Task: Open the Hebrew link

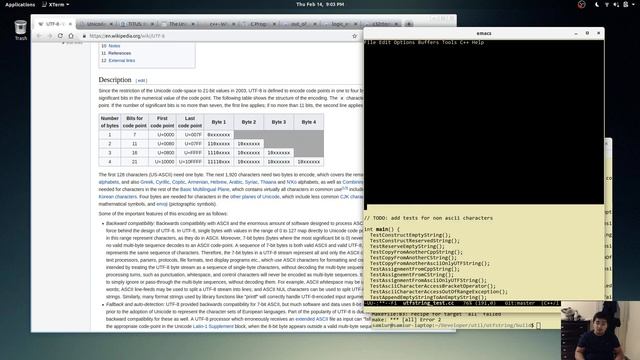Action: (218, 182)
